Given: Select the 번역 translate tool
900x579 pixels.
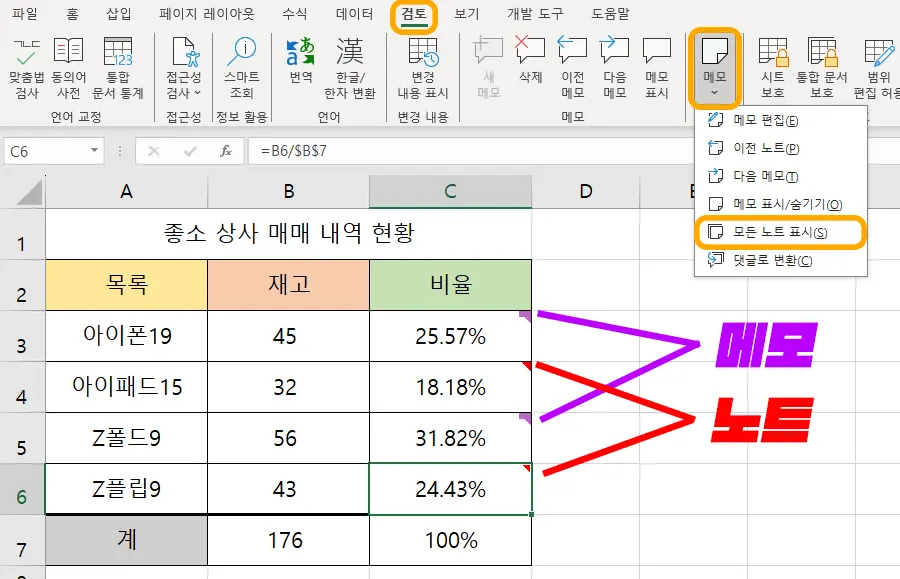Looking at the screenshot, I should [x=299, y=60].
